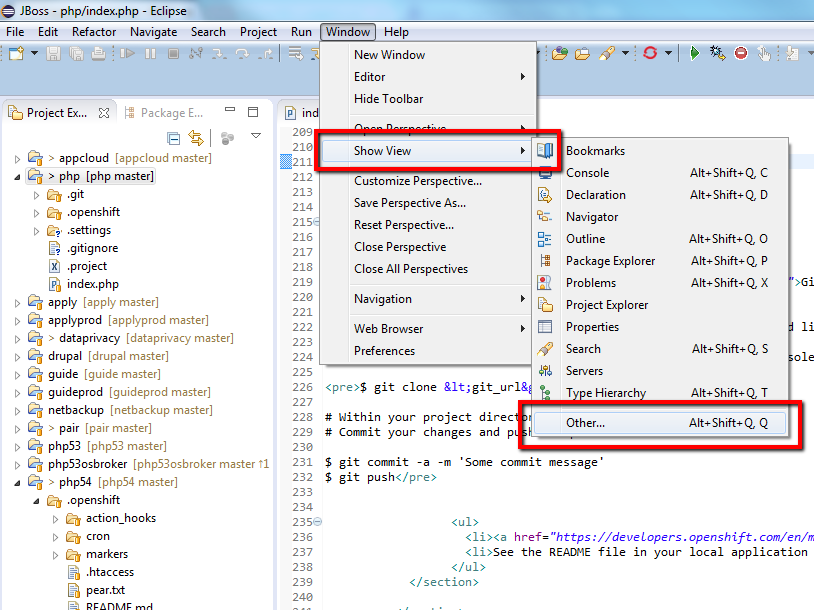The image size is (814, 610).
Task: Open the Project Explorer view menu triangle
Action: (256, 137)
